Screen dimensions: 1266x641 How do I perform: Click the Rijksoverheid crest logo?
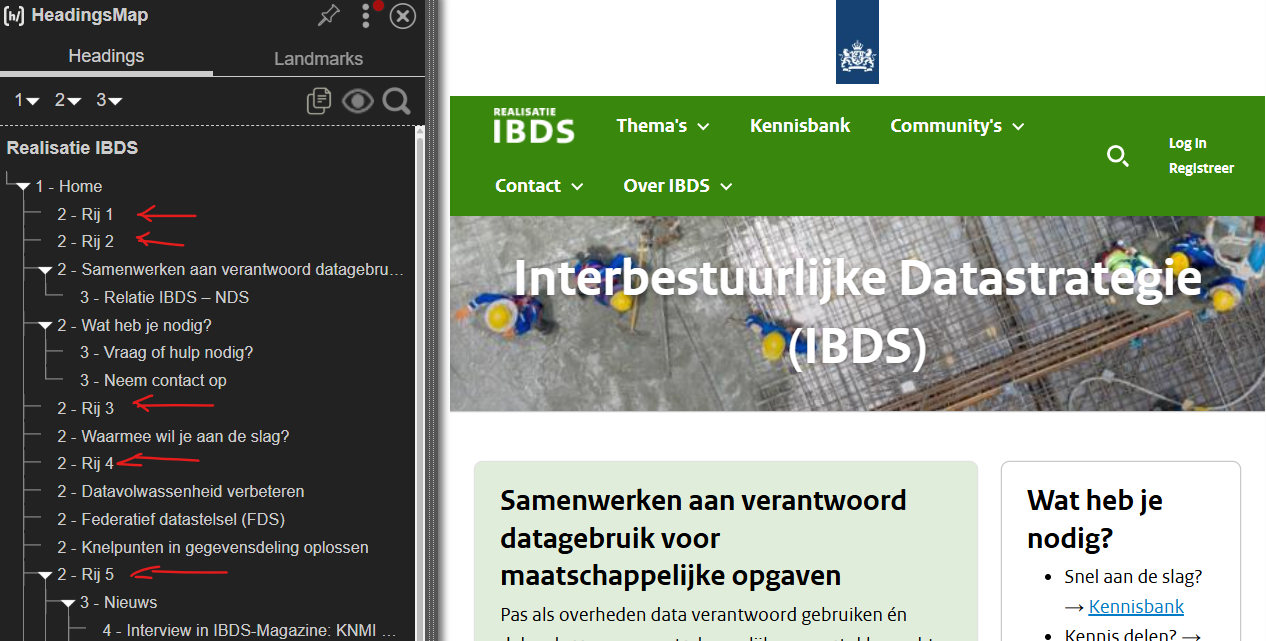[857, 42]
